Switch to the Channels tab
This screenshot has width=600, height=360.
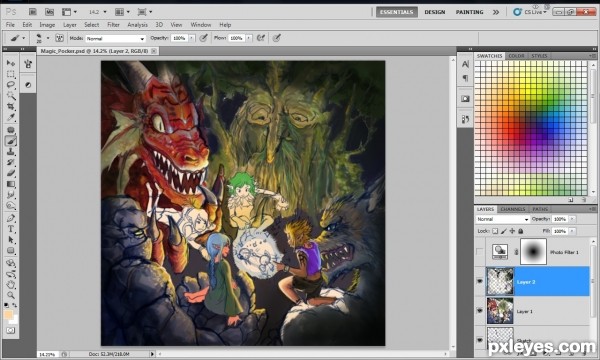pos(512,209)
